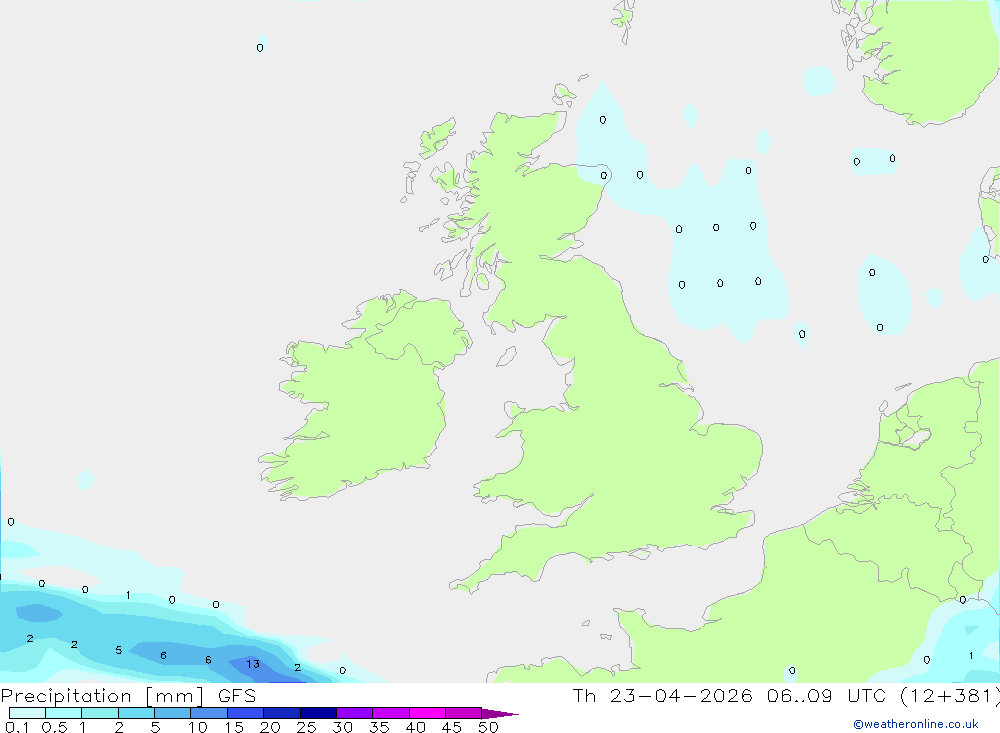This screenshot has width=1000, height=733.
Task: Click the '50' legend scale label
Action: coord(488,727)
